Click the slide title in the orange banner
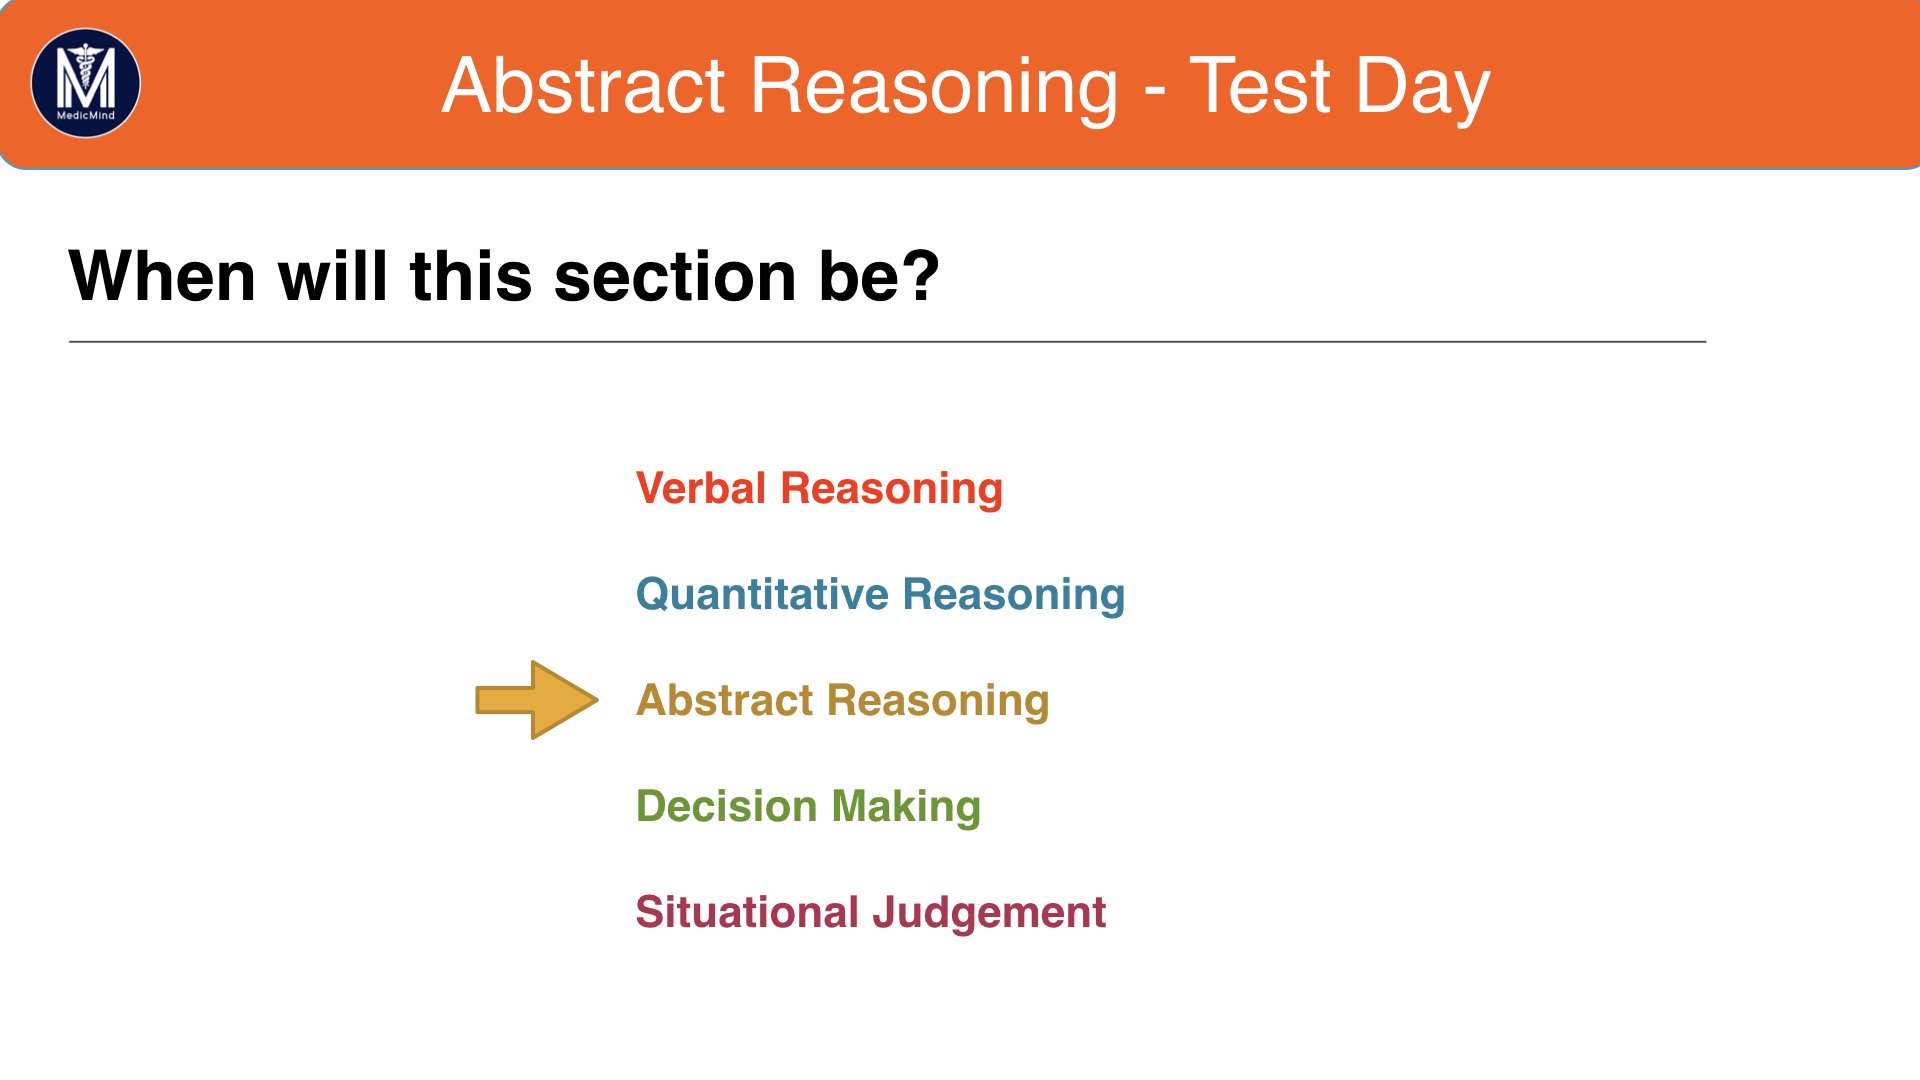This screenshot has width=1920, height=1080. click(966, 87)
